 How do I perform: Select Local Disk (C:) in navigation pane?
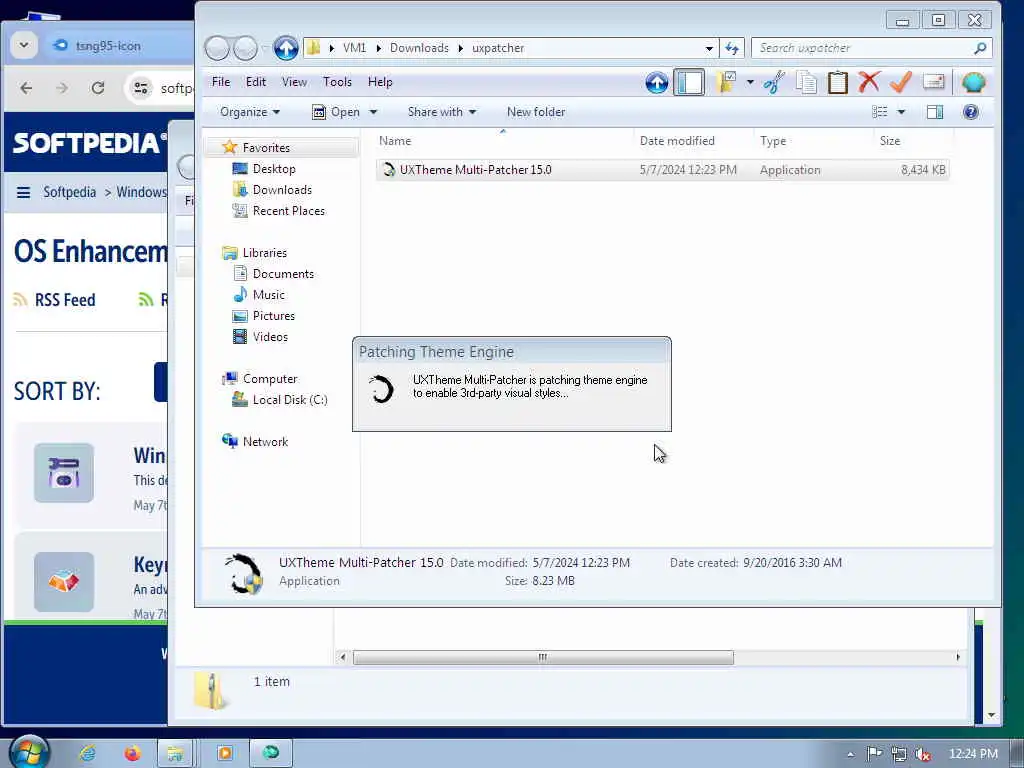tap(290, 400)
